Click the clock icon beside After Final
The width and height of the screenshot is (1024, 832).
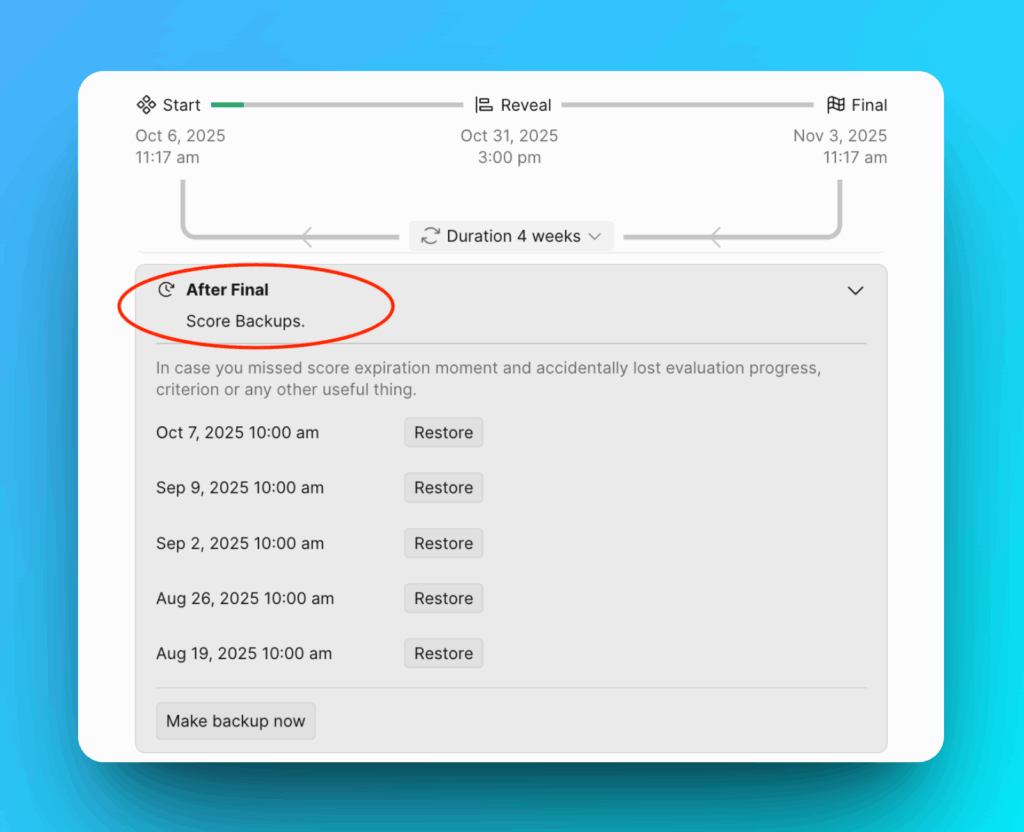pos(165,289)
